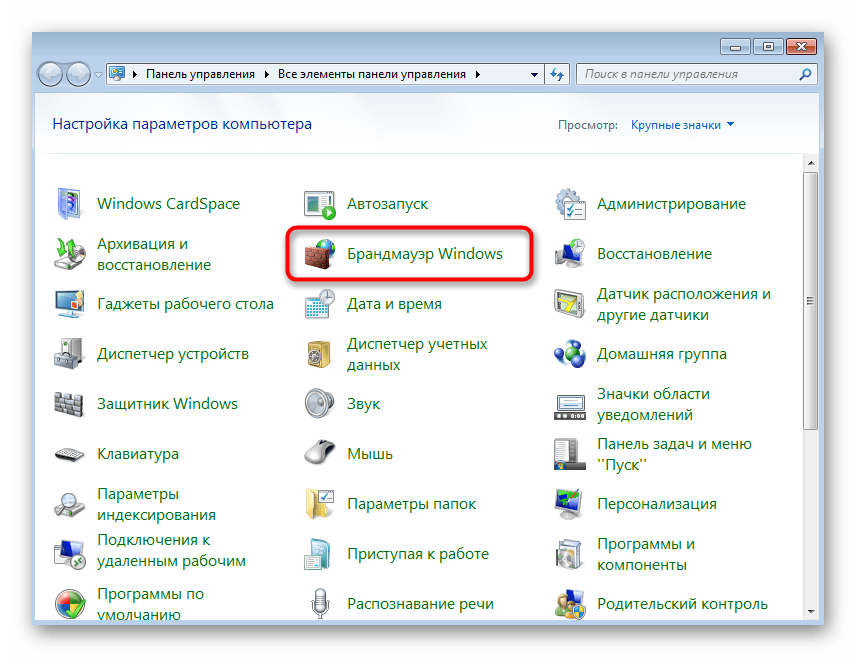Click the Родительский контроль link

coord(682,604)
